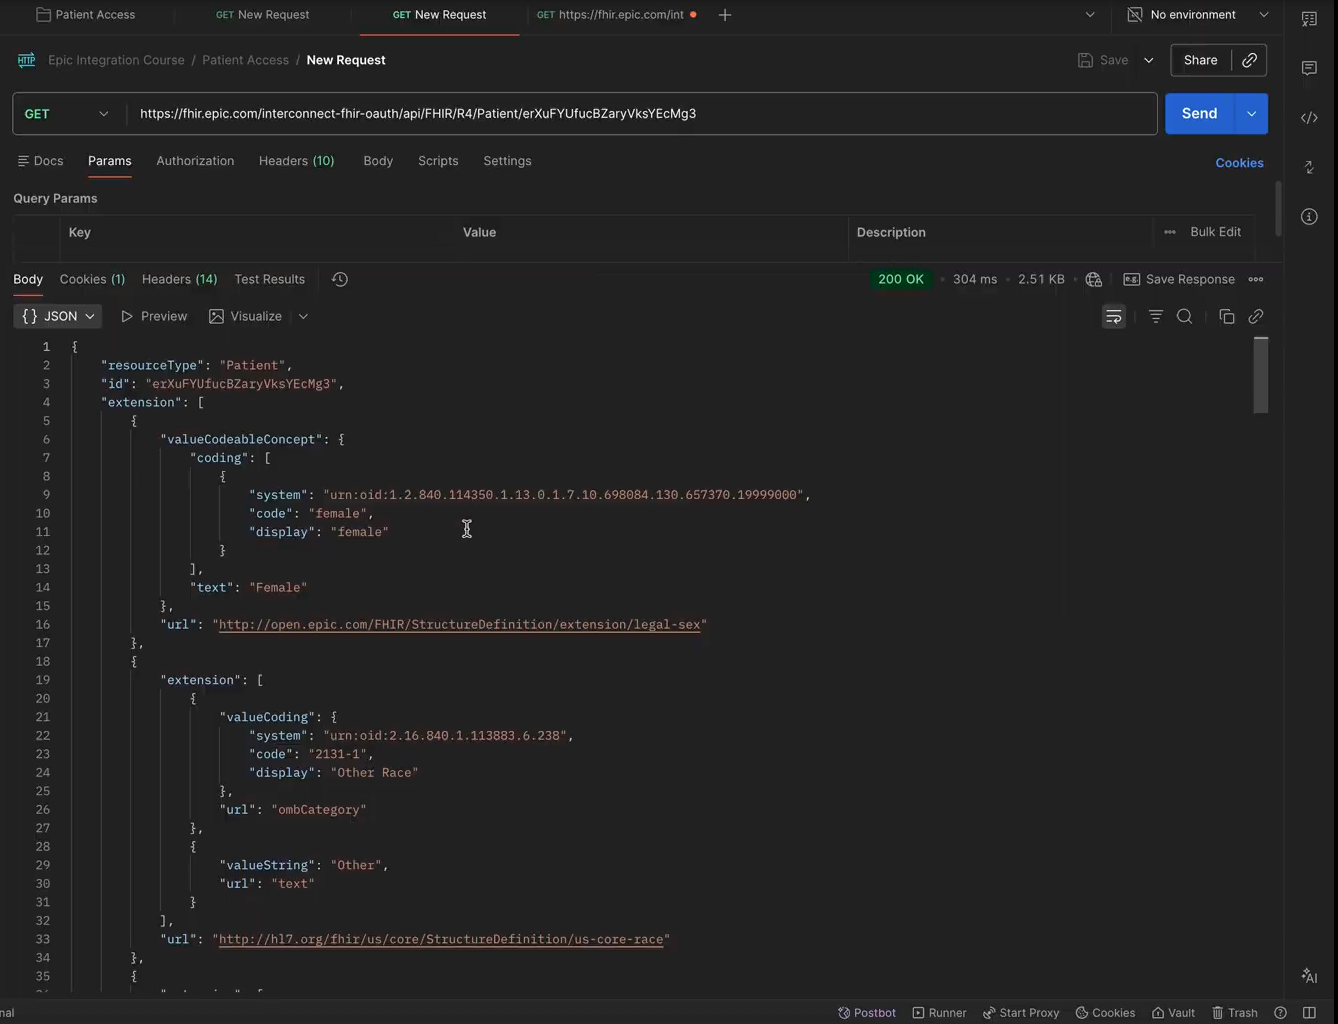
Task: Open the code snippet panel icon
Action: tap(1309, 118)
